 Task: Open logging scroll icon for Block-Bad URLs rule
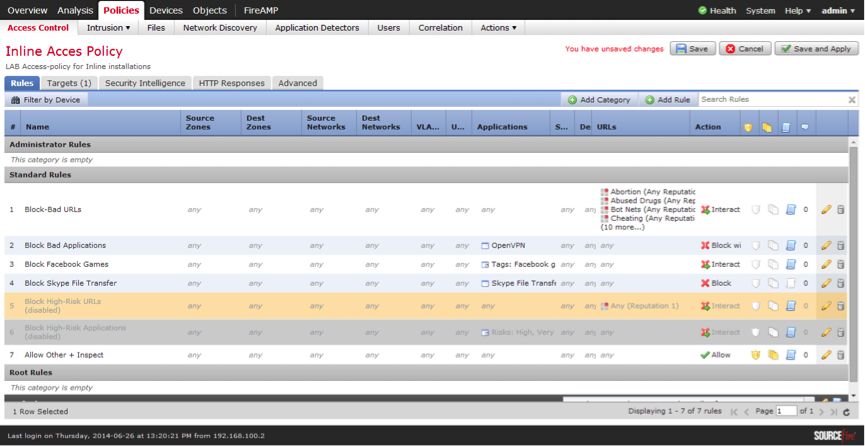791,210
